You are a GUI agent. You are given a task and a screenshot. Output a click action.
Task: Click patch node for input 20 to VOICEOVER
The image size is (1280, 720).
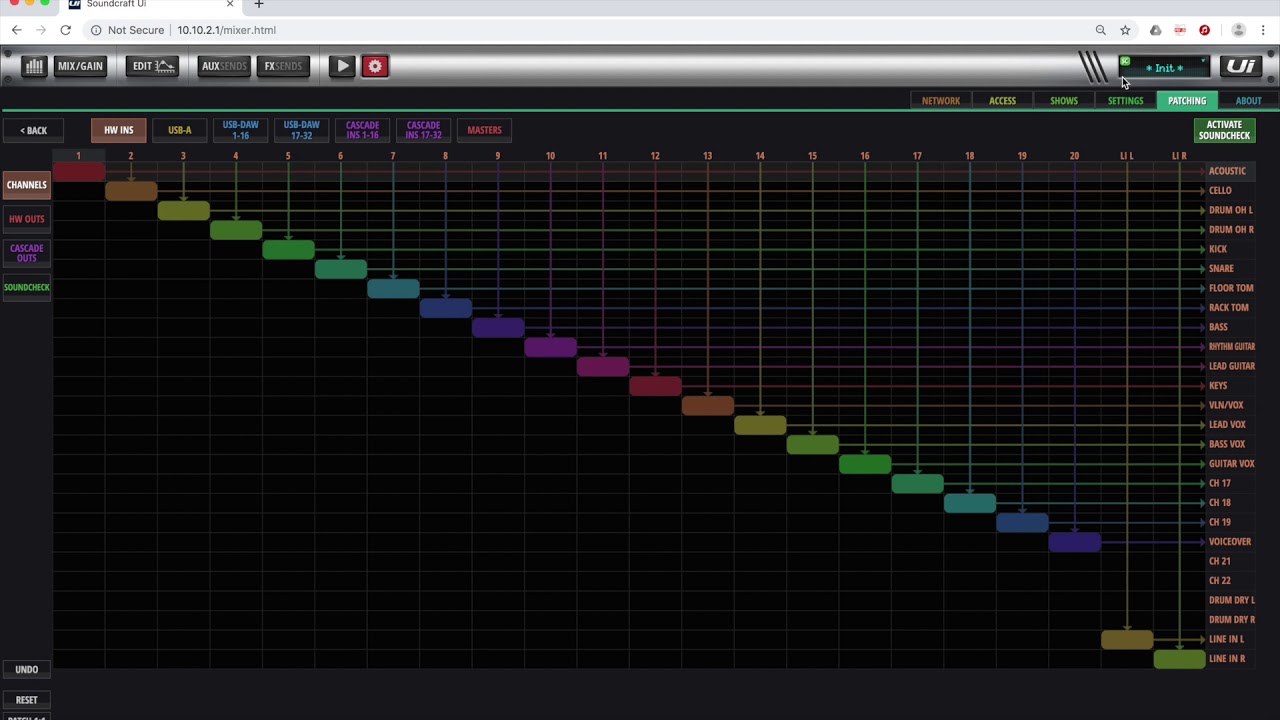tap(1074, 542)
